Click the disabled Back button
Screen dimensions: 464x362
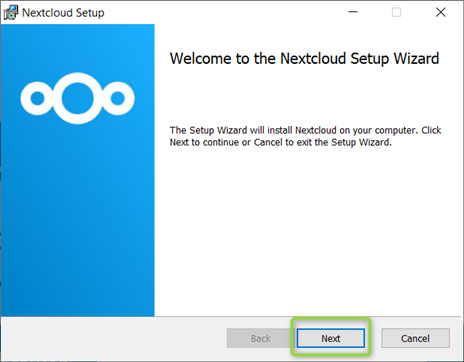point(260,338)
